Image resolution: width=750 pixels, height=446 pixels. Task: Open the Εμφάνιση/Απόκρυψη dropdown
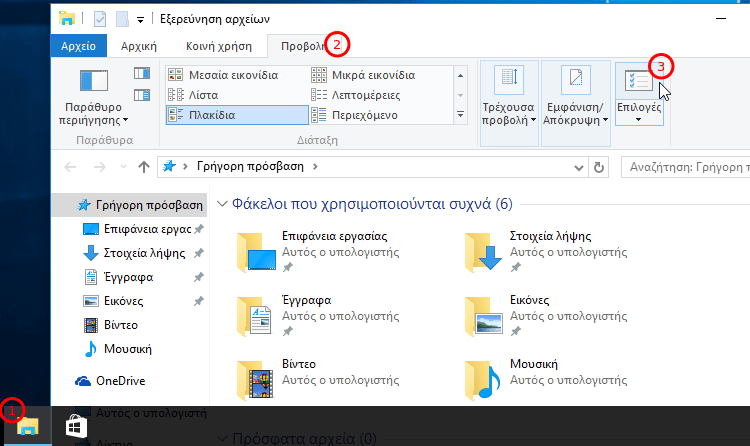click(x=575, y=103)
